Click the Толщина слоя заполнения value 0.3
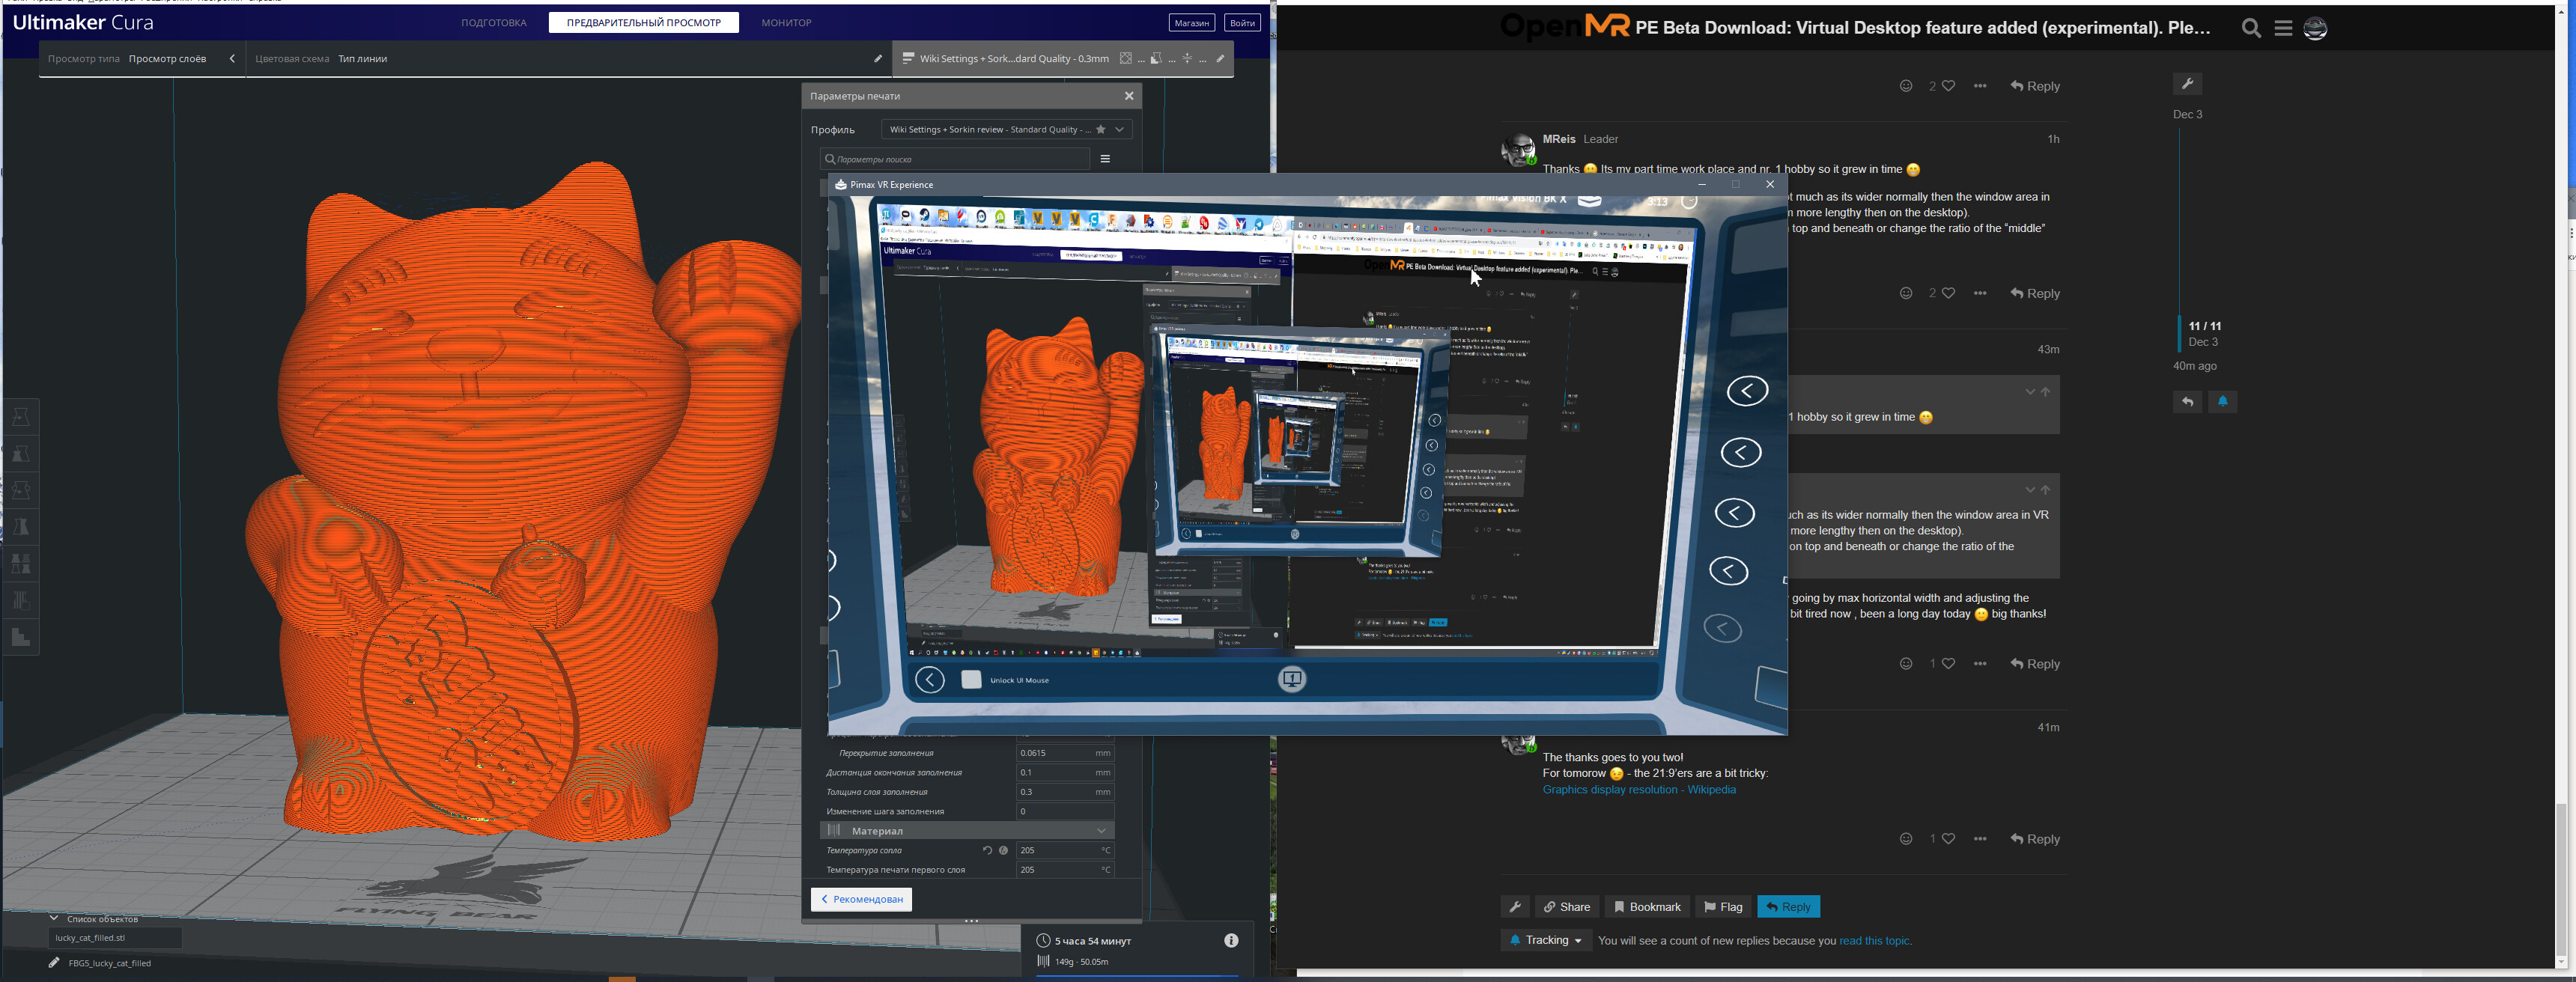Screen dimensions: 2576x982 [1065, 792]
